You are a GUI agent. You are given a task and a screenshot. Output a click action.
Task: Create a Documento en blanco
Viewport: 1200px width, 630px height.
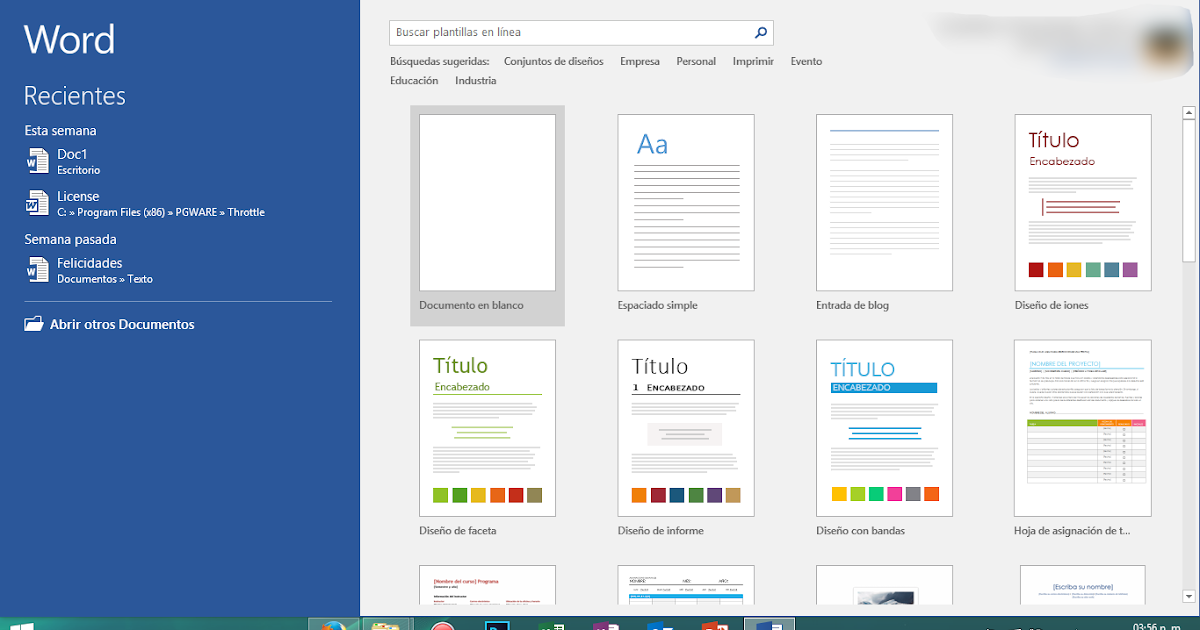click(x=487, y=215)
